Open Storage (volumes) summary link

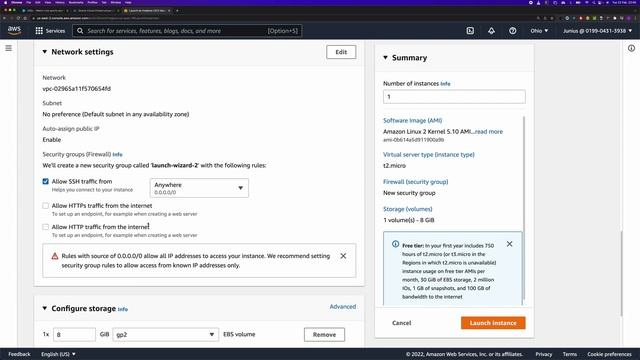tap(407, 209)
